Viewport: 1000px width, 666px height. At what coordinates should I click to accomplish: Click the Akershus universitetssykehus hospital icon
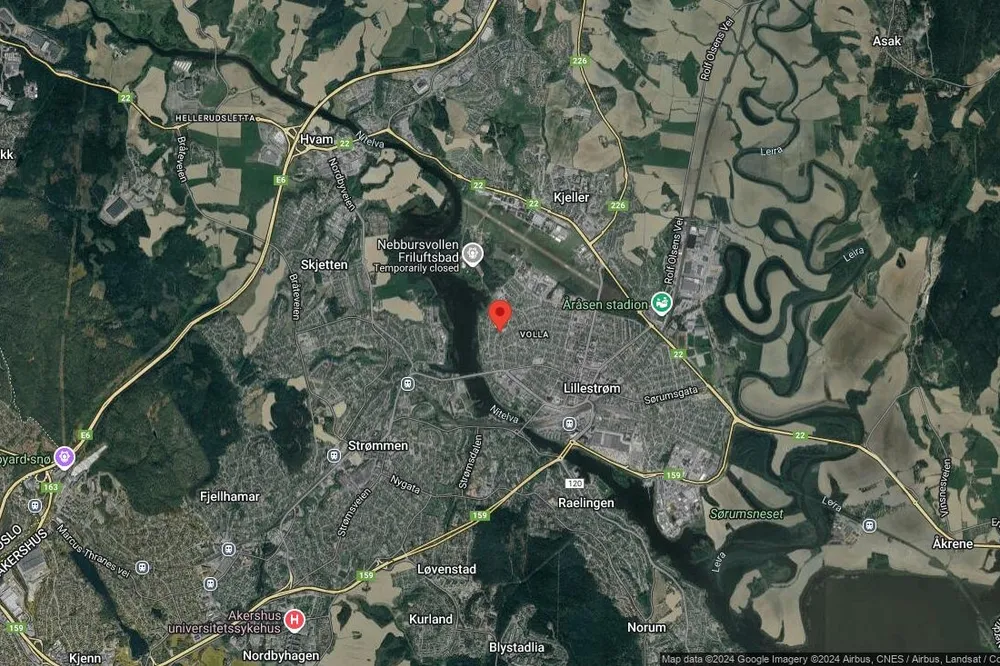click(294, 619)
